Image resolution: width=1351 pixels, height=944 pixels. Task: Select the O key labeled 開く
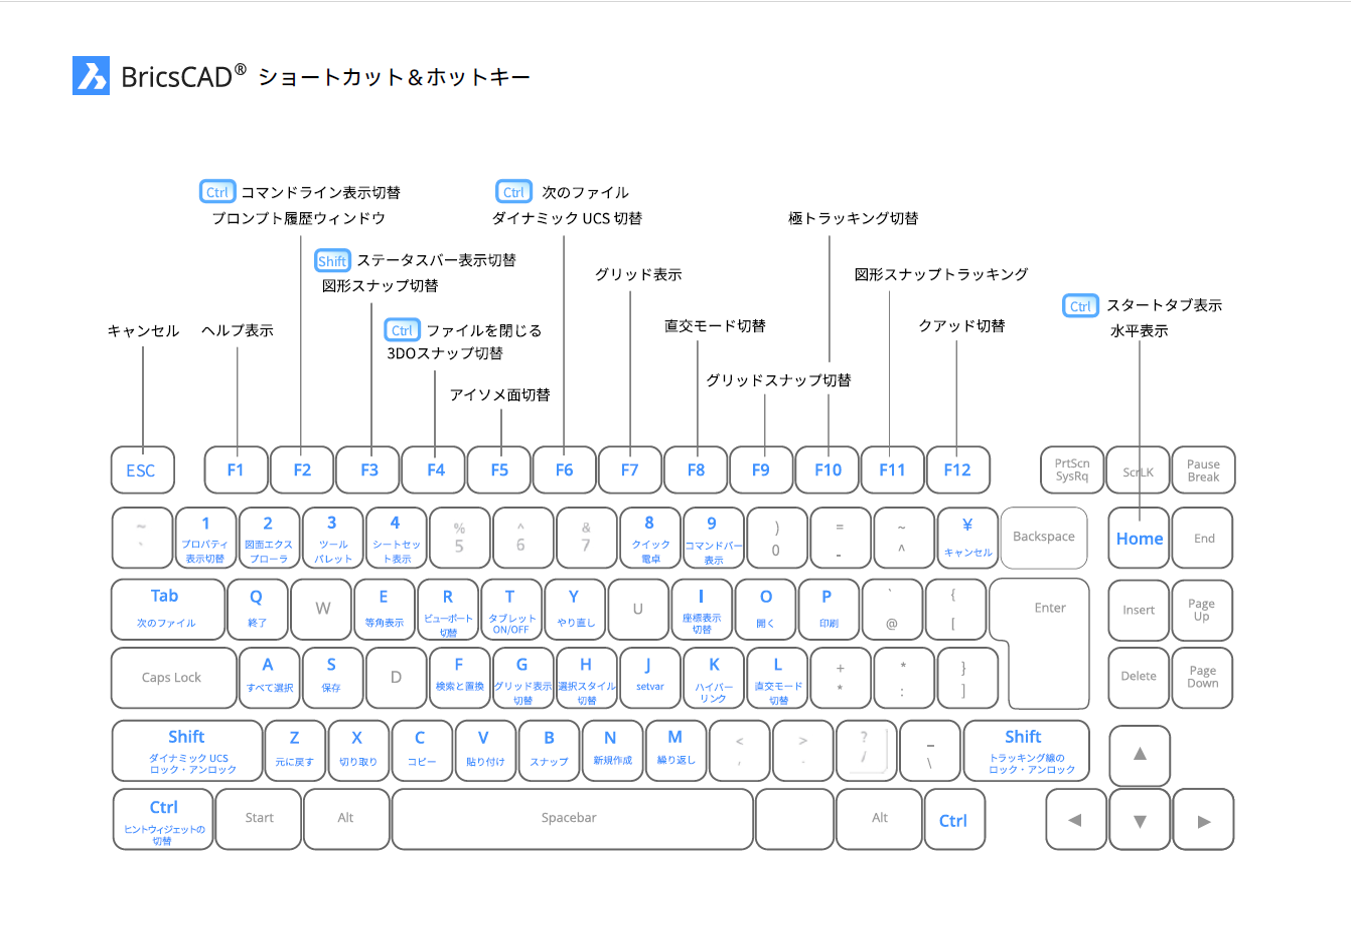point(765,610)
